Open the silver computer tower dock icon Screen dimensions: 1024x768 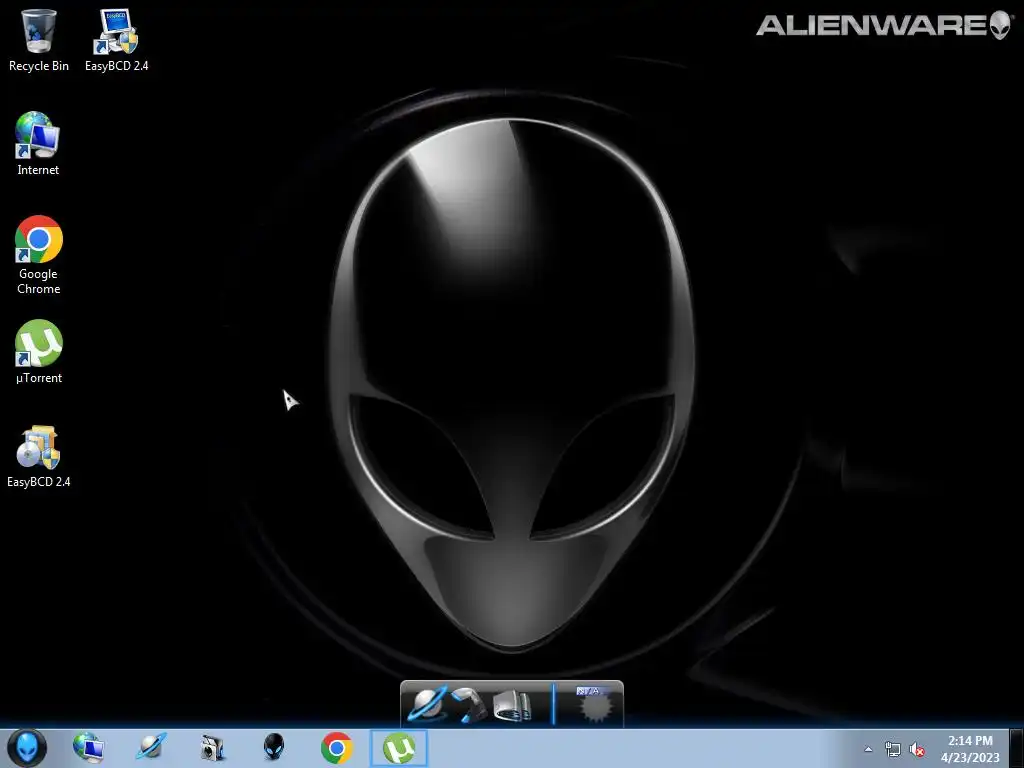tap(513, 706)
